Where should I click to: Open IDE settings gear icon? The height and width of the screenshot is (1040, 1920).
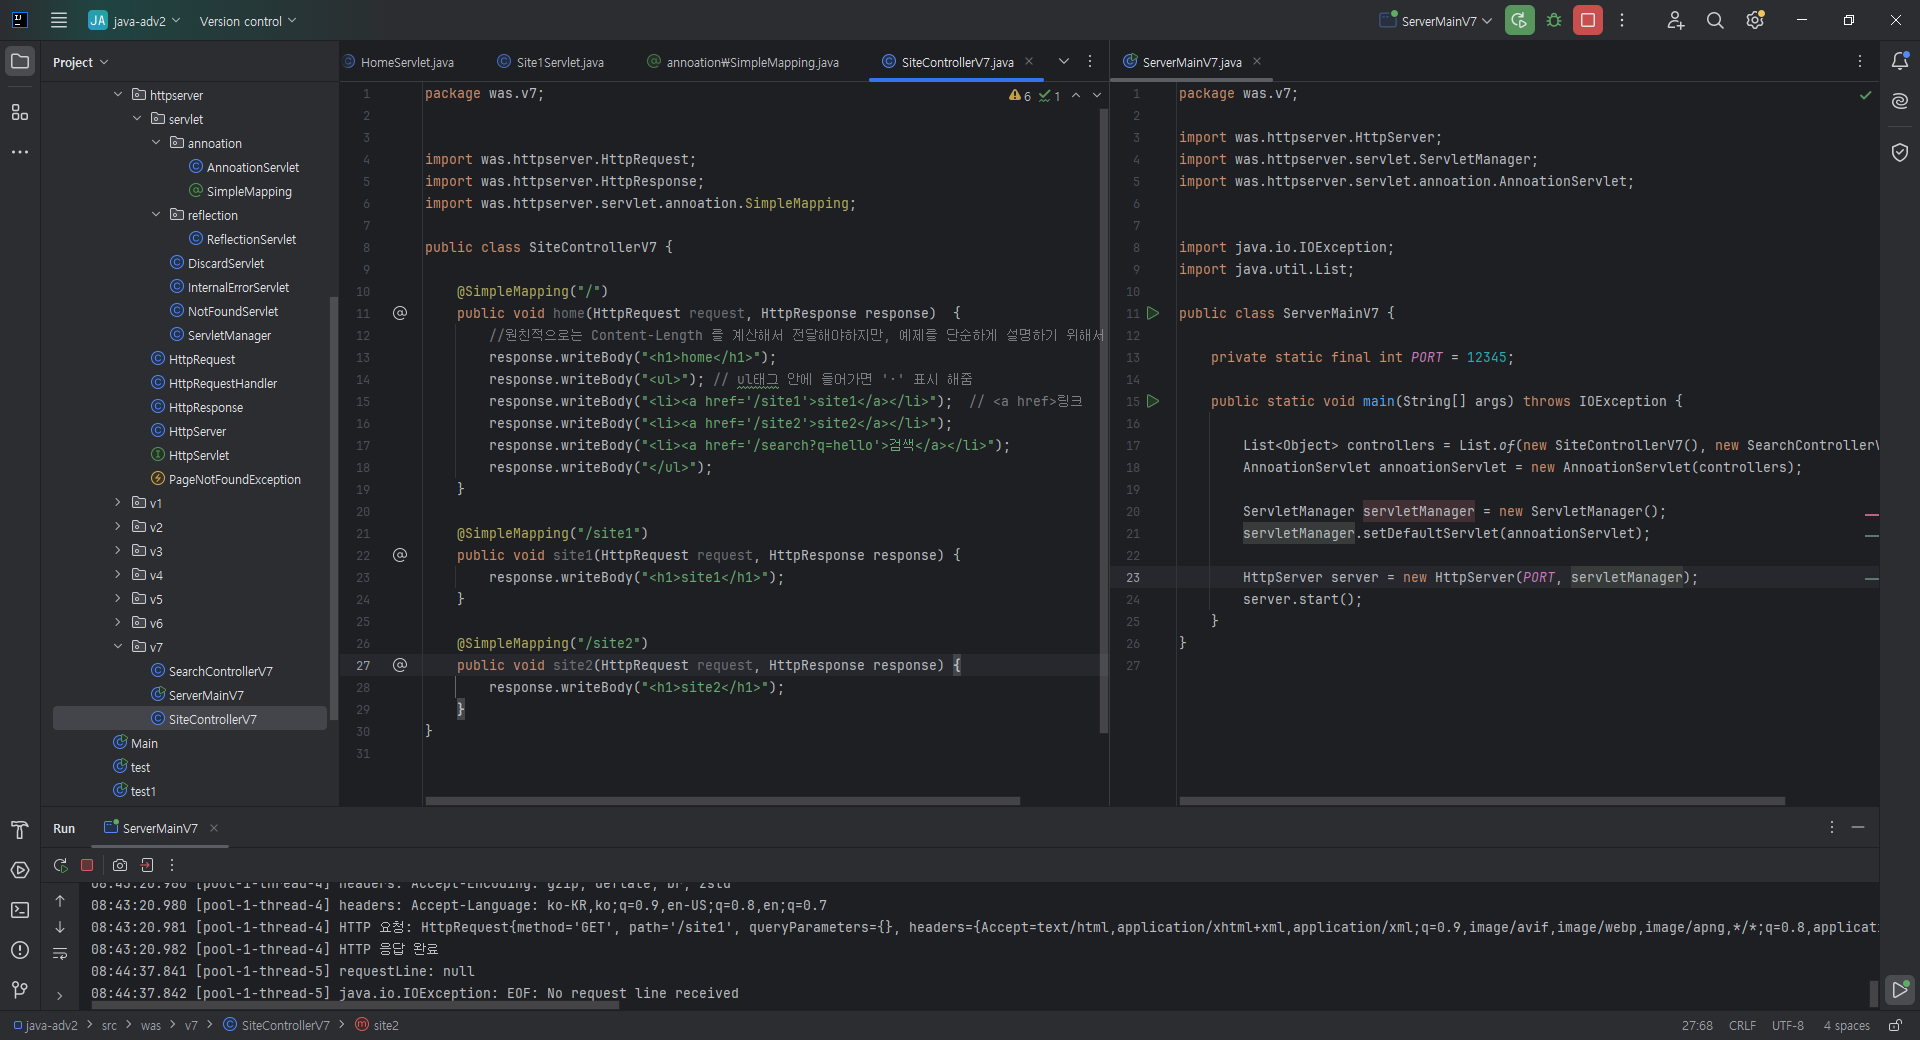(1755, 20)
